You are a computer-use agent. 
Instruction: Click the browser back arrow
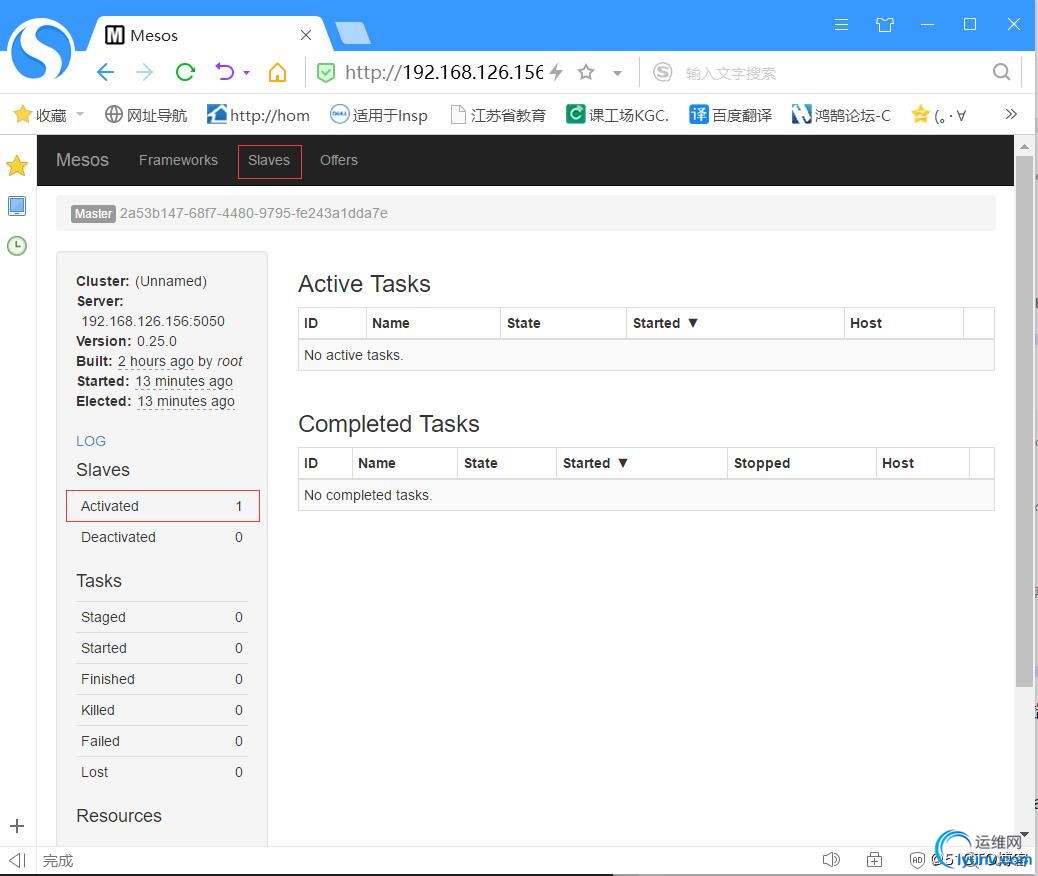point(105,72)
